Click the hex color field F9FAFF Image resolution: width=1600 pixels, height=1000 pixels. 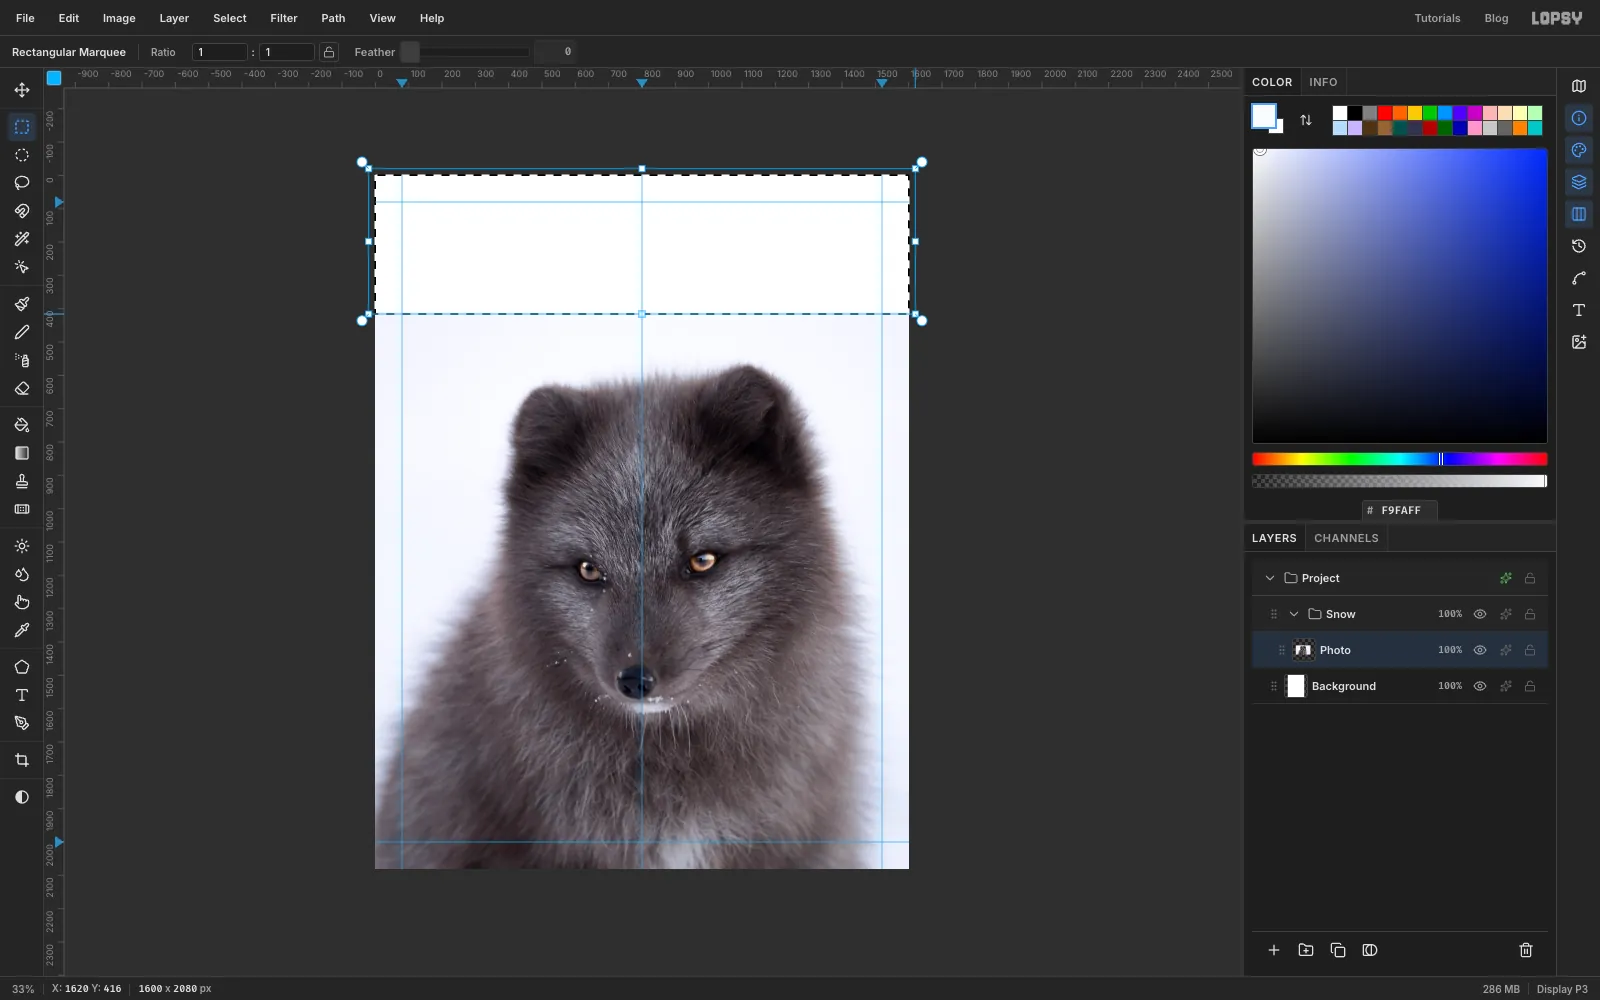[x=1400, y=510]
